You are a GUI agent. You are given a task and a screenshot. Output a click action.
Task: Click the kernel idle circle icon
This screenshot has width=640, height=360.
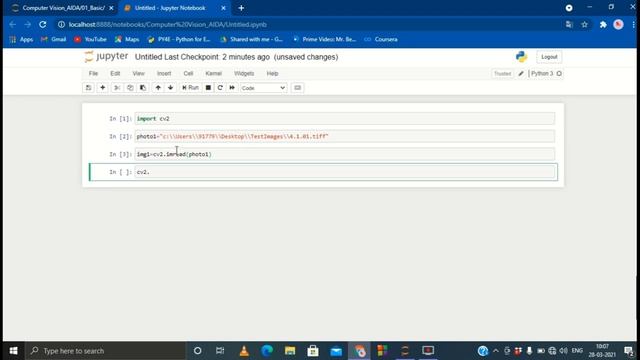click(x=559, y=73)
